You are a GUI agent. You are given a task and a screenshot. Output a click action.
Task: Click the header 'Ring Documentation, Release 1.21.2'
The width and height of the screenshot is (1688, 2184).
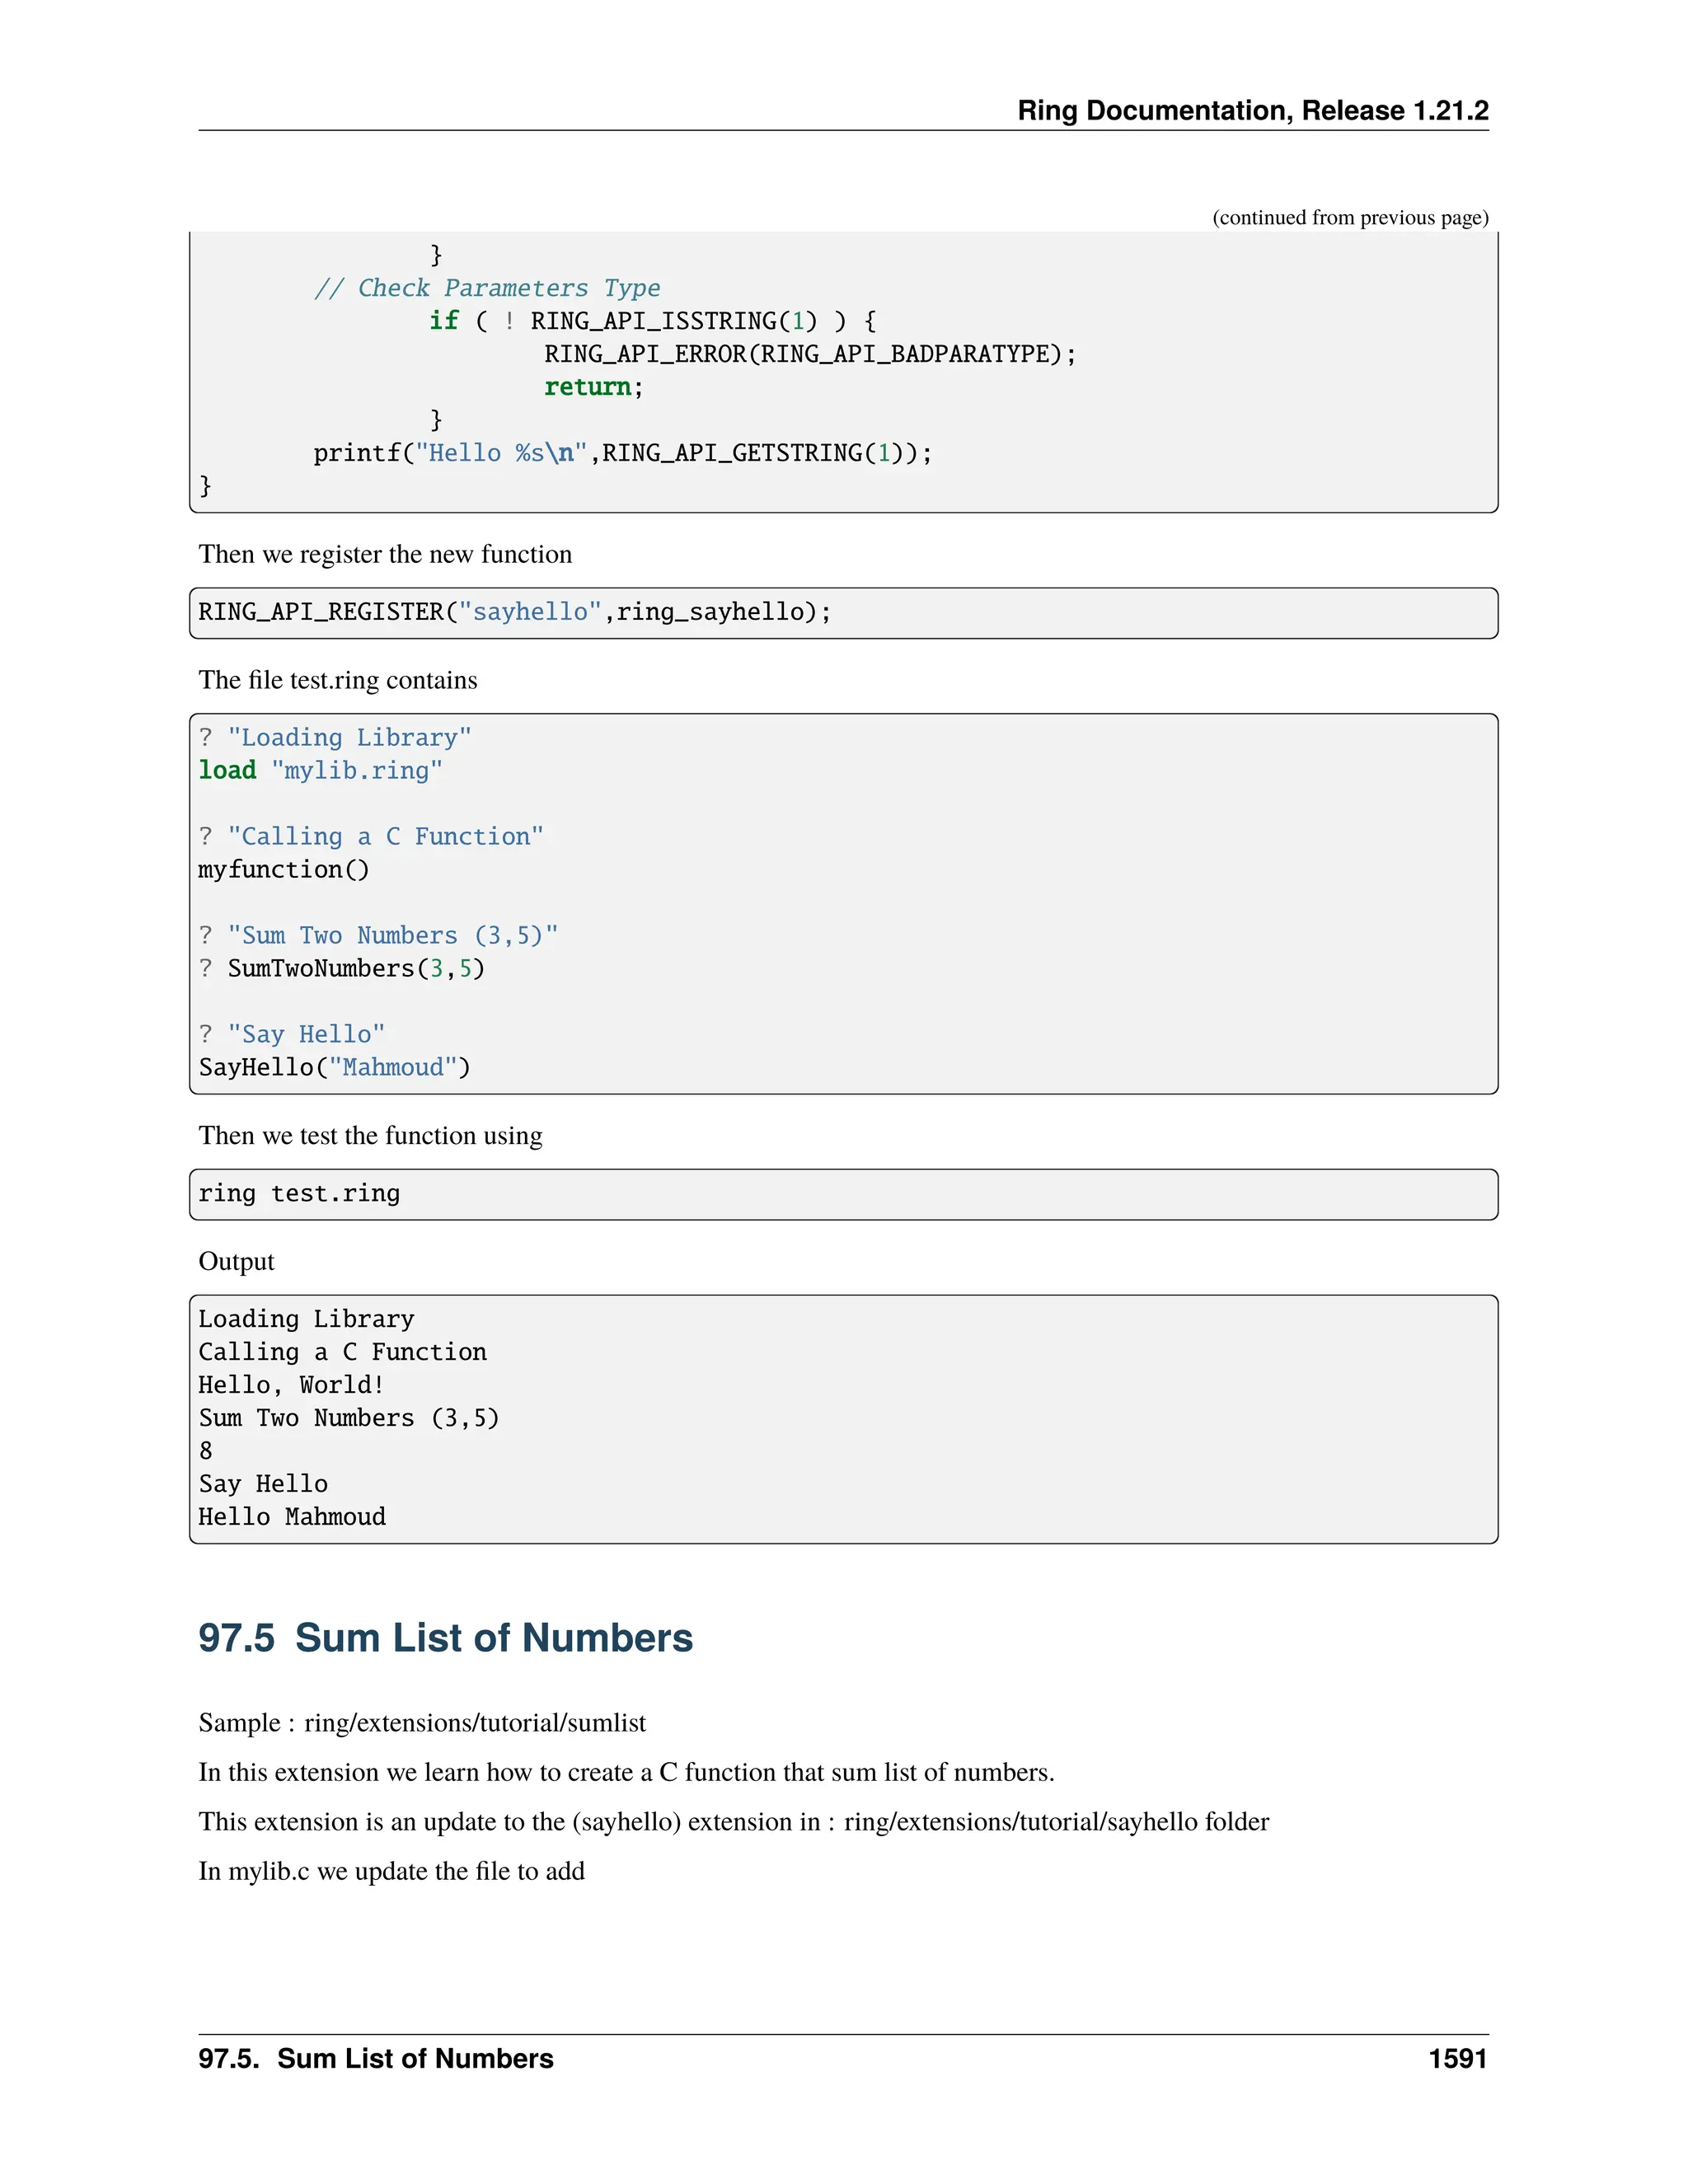coord(1252,110)
